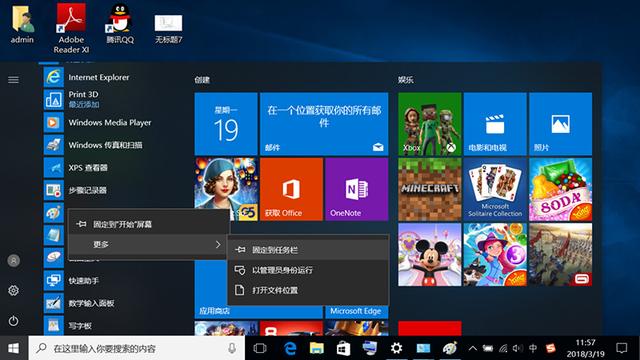Image resolution: width=640 pixels, height=360 pixels.
Task: Open the battle strategy game tile
Action: click(560, 255)
